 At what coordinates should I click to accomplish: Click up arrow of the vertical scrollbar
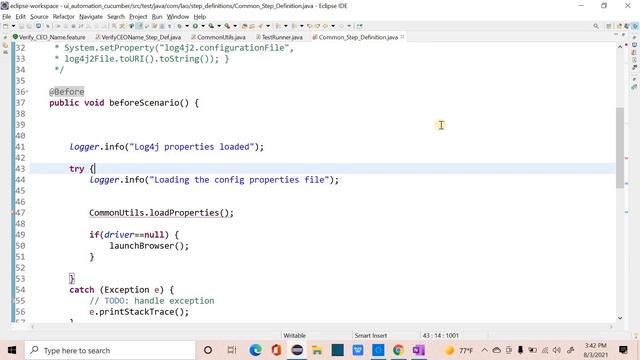(x=620, y=47)
